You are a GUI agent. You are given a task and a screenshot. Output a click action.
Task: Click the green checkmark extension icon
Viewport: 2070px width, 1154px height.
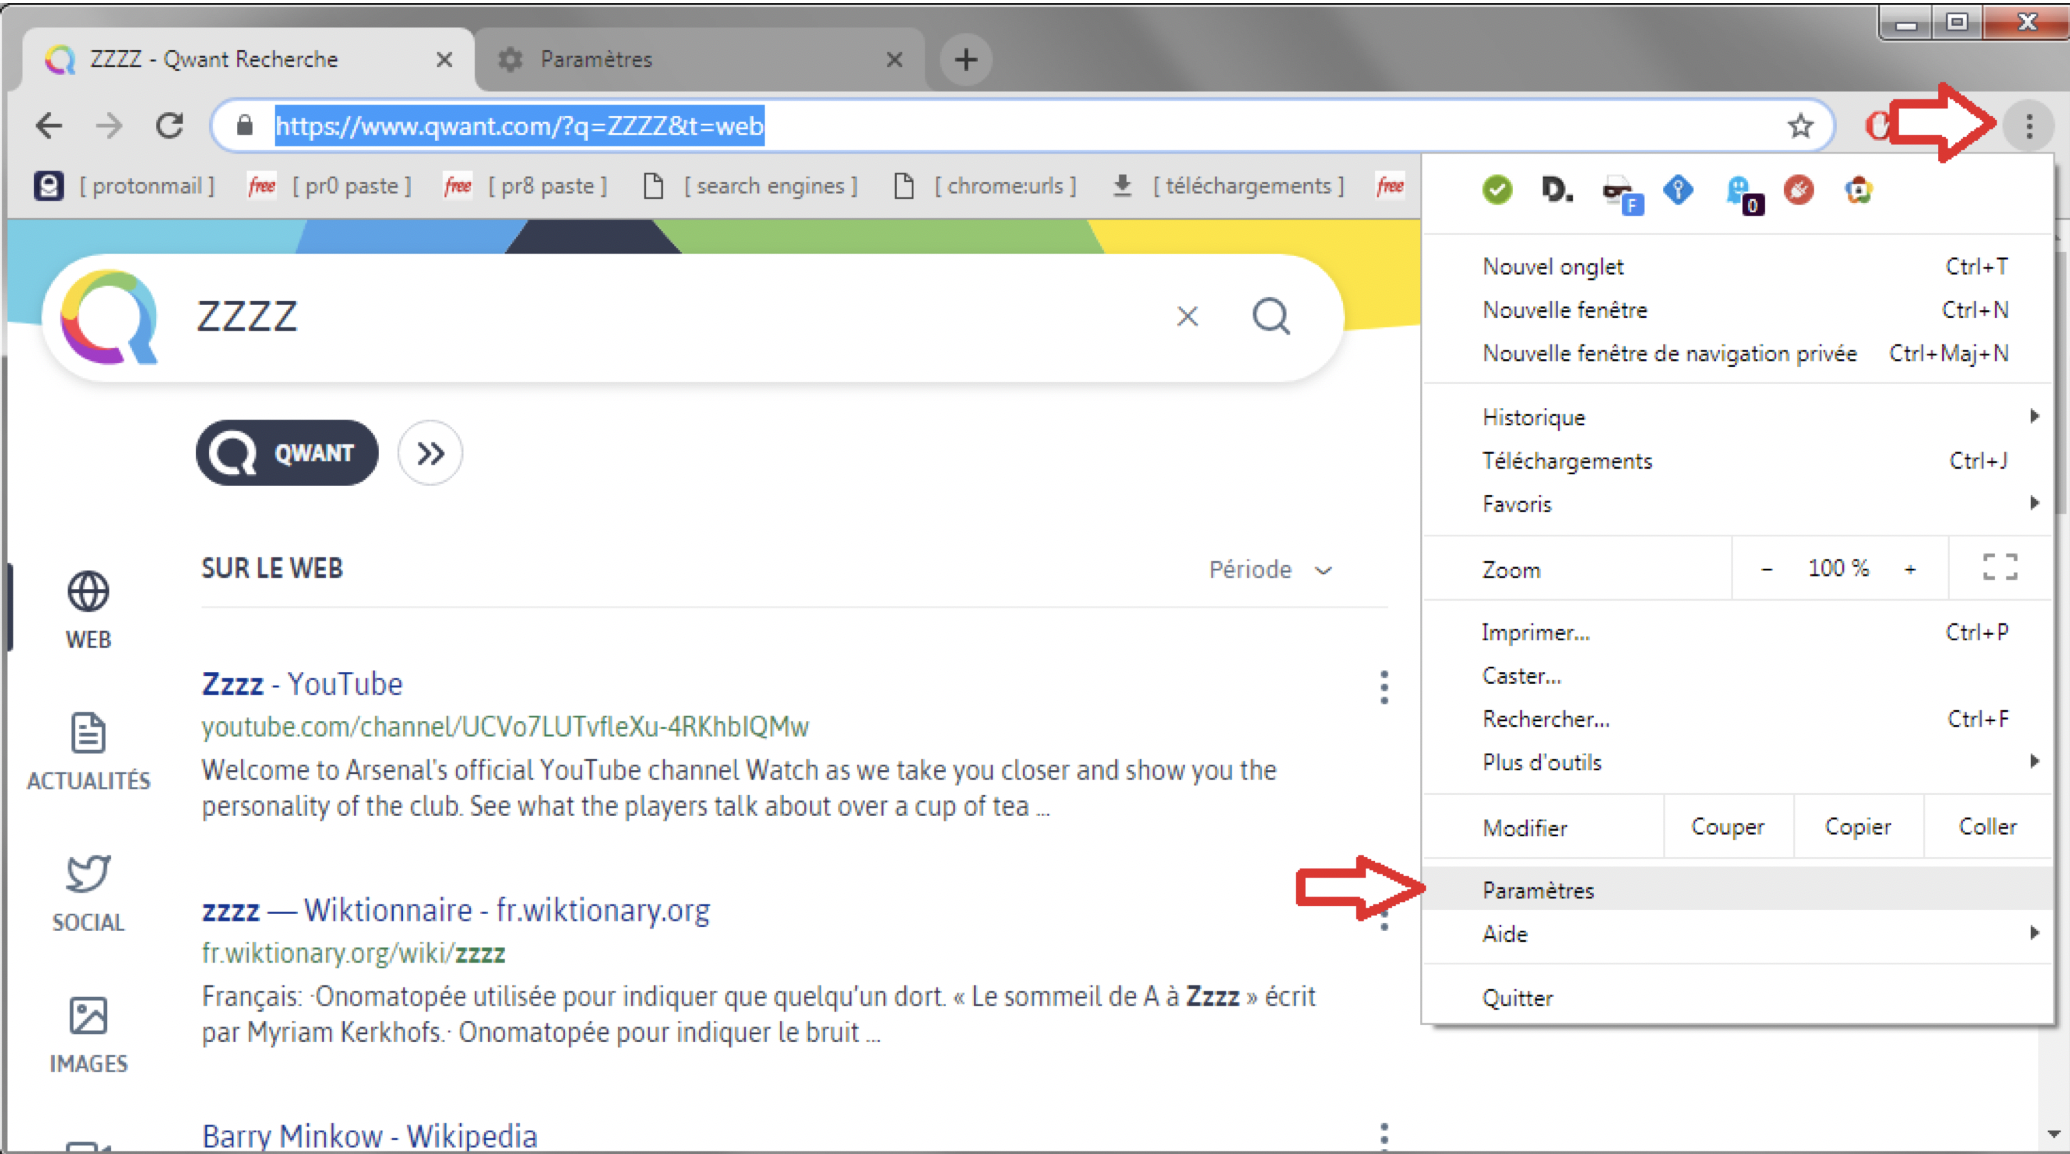1497,189
